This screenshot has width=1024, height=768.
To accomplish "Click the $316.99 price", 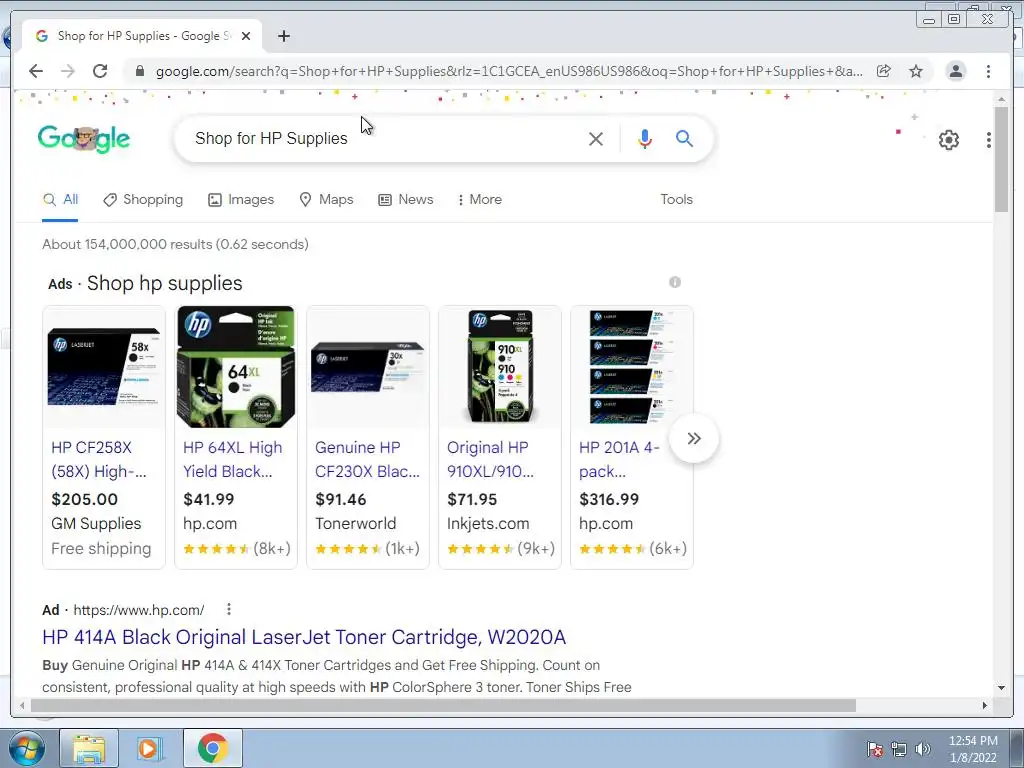I will click(x=609, y=500).
